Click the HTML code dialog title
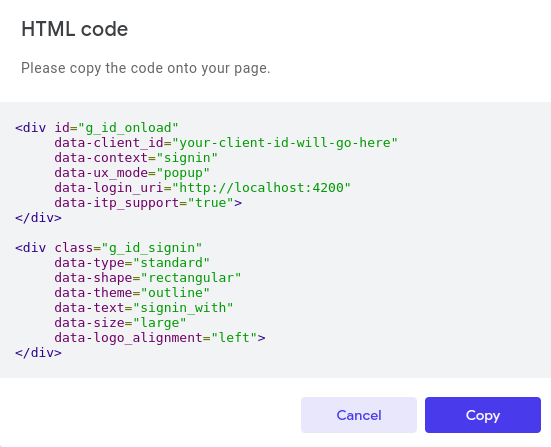Image resolution: width=551 pixels, height=447 pixels. tap(74, 29)
